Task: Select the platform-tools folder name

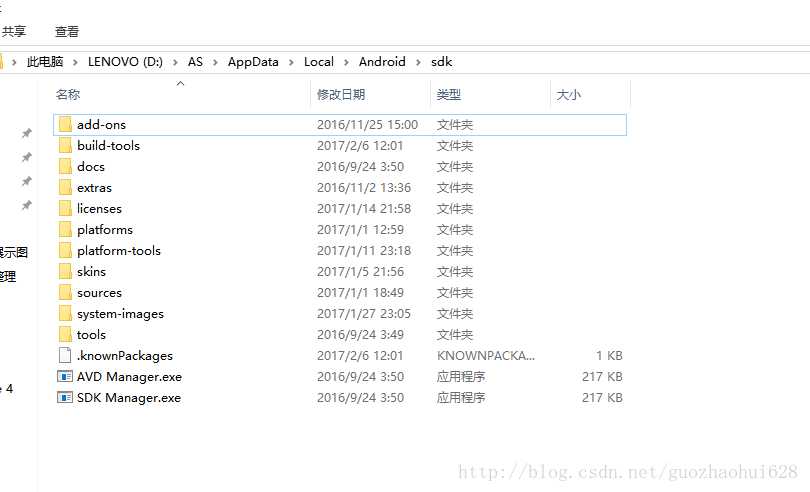Action: (119, 251)
